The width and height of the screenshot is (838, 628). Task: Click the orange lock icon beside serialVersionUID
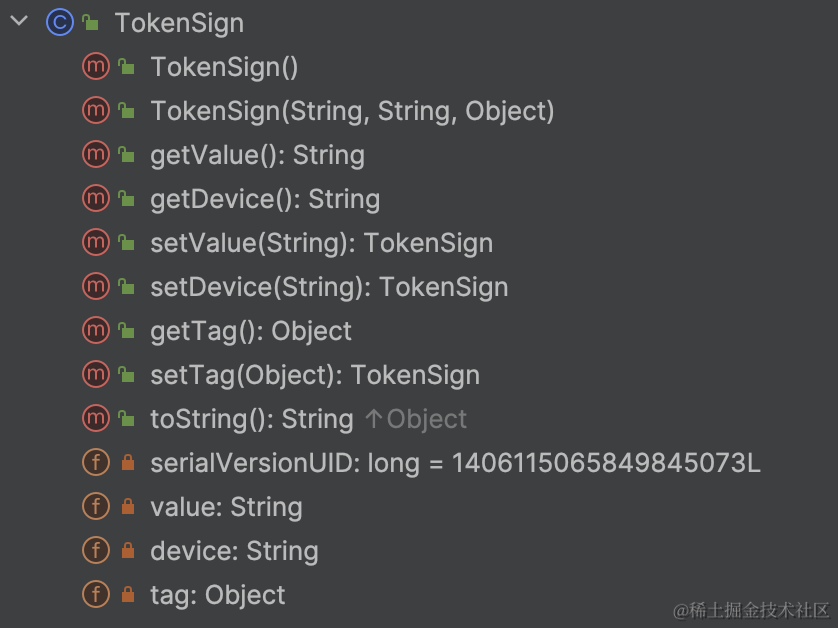pyautogui.click(x=126, y=463)
